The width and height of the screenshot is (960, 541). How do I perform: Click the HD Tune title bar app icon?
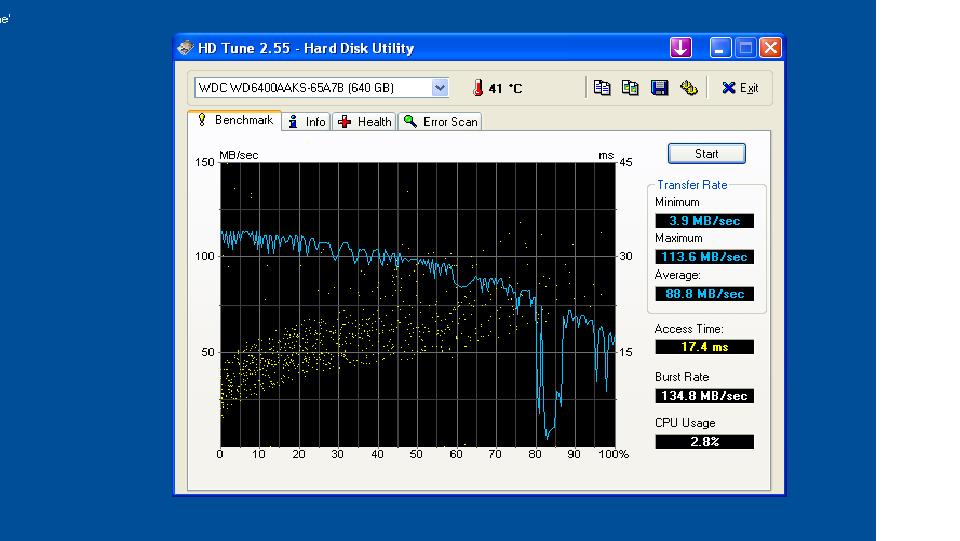185,48
